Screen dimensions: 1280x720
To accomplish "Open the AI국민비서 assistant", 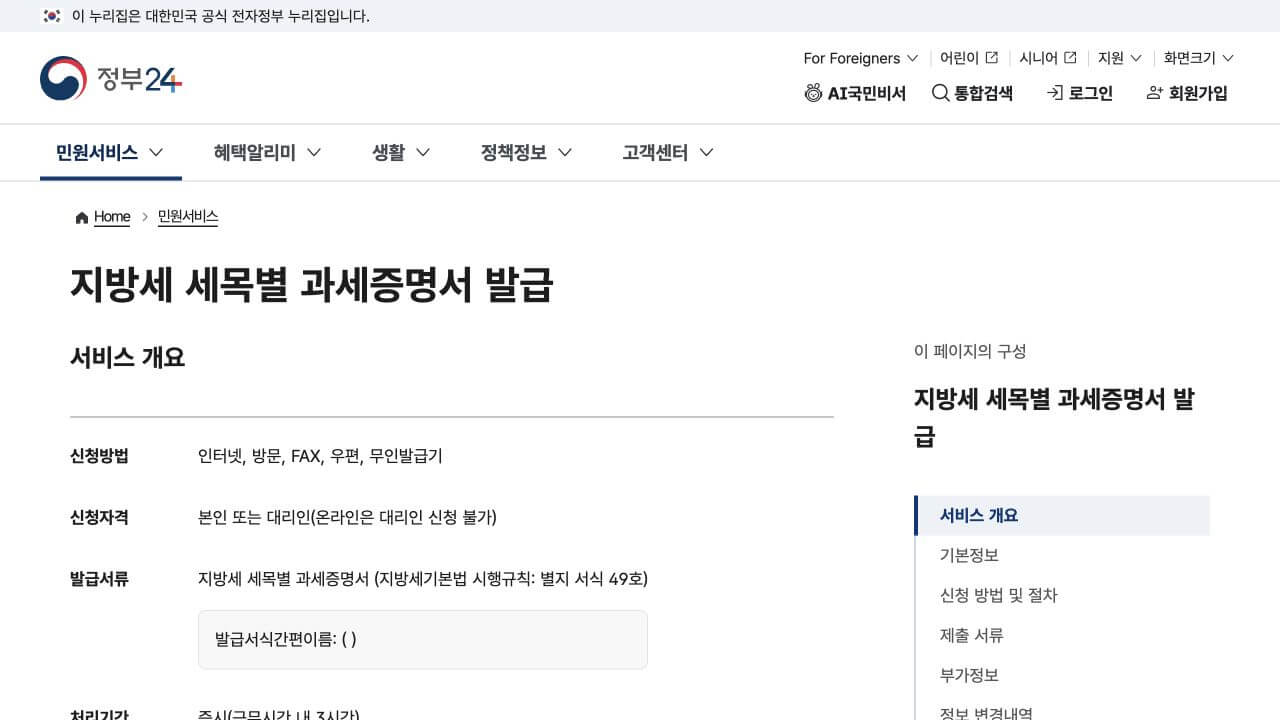I will [x=855, y=93].
